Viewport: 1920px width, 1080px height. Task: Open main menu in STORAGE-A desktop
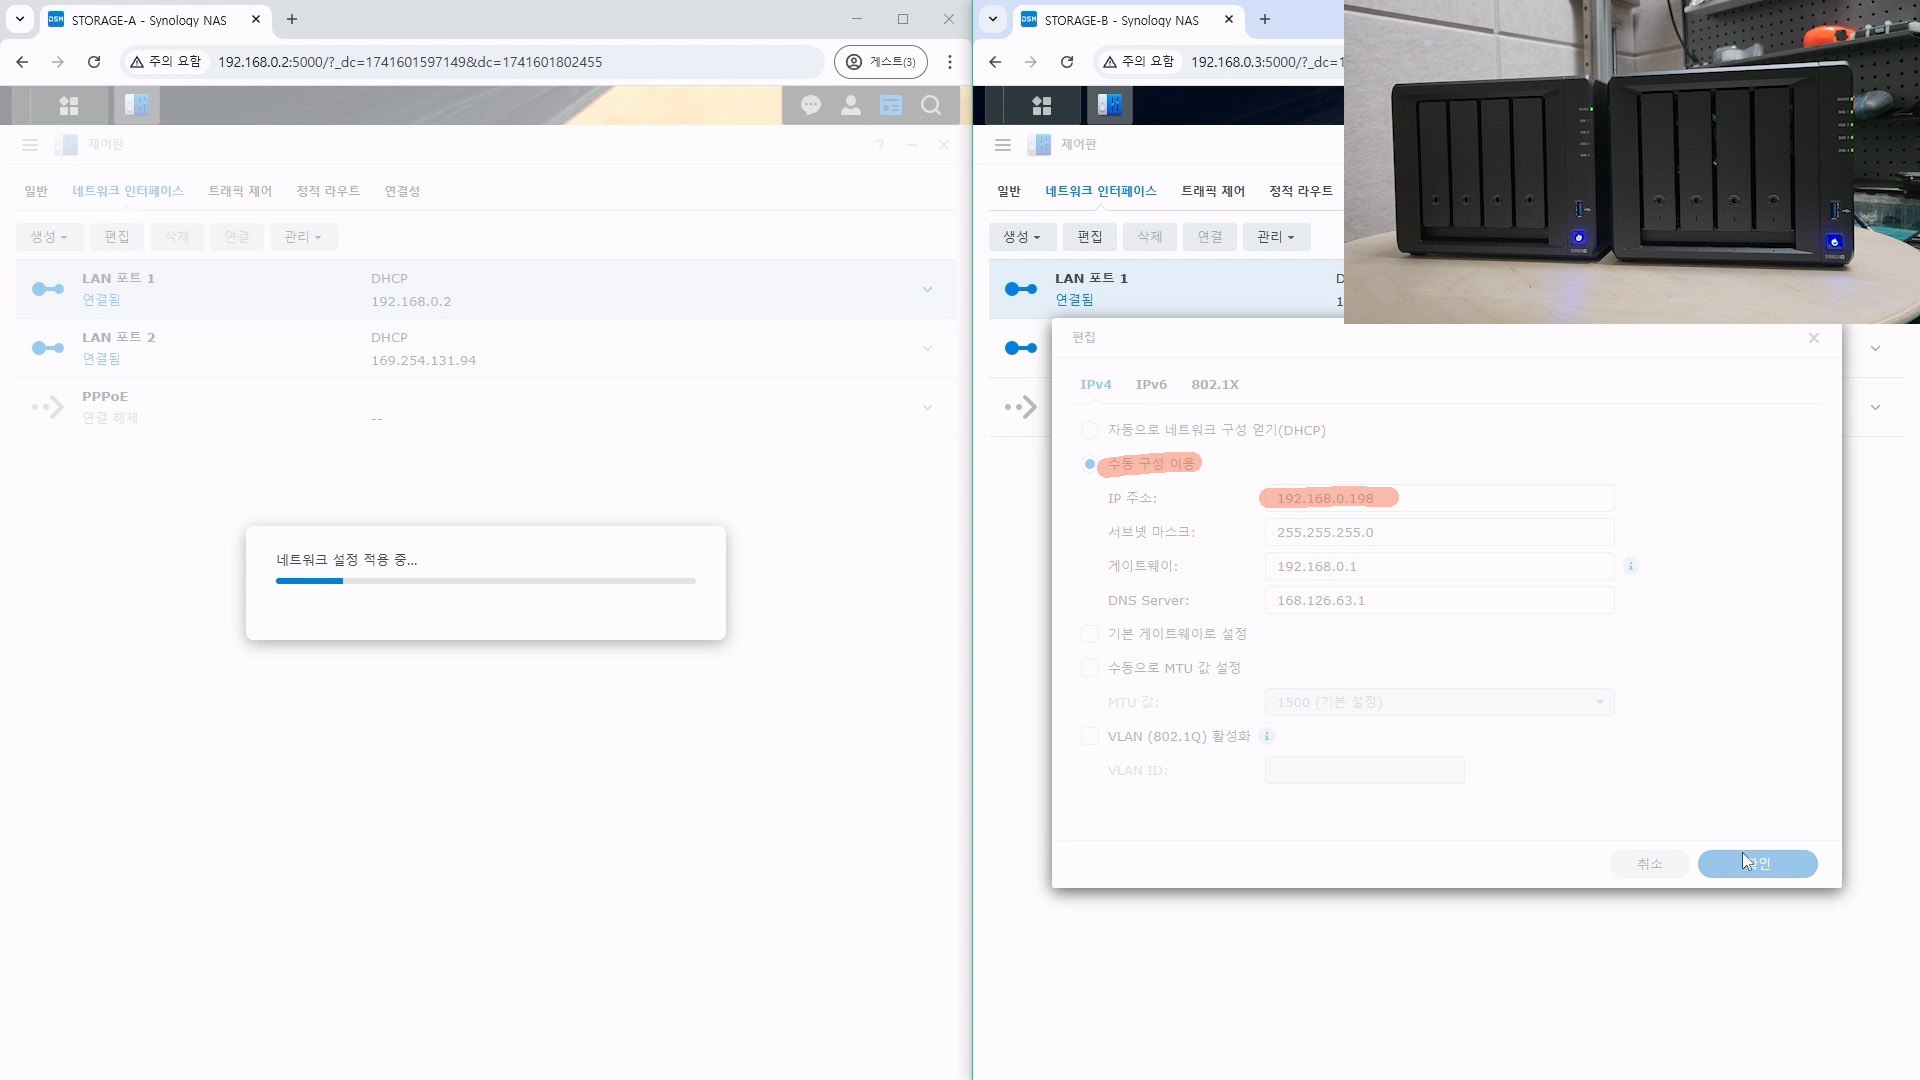(68, 105)
